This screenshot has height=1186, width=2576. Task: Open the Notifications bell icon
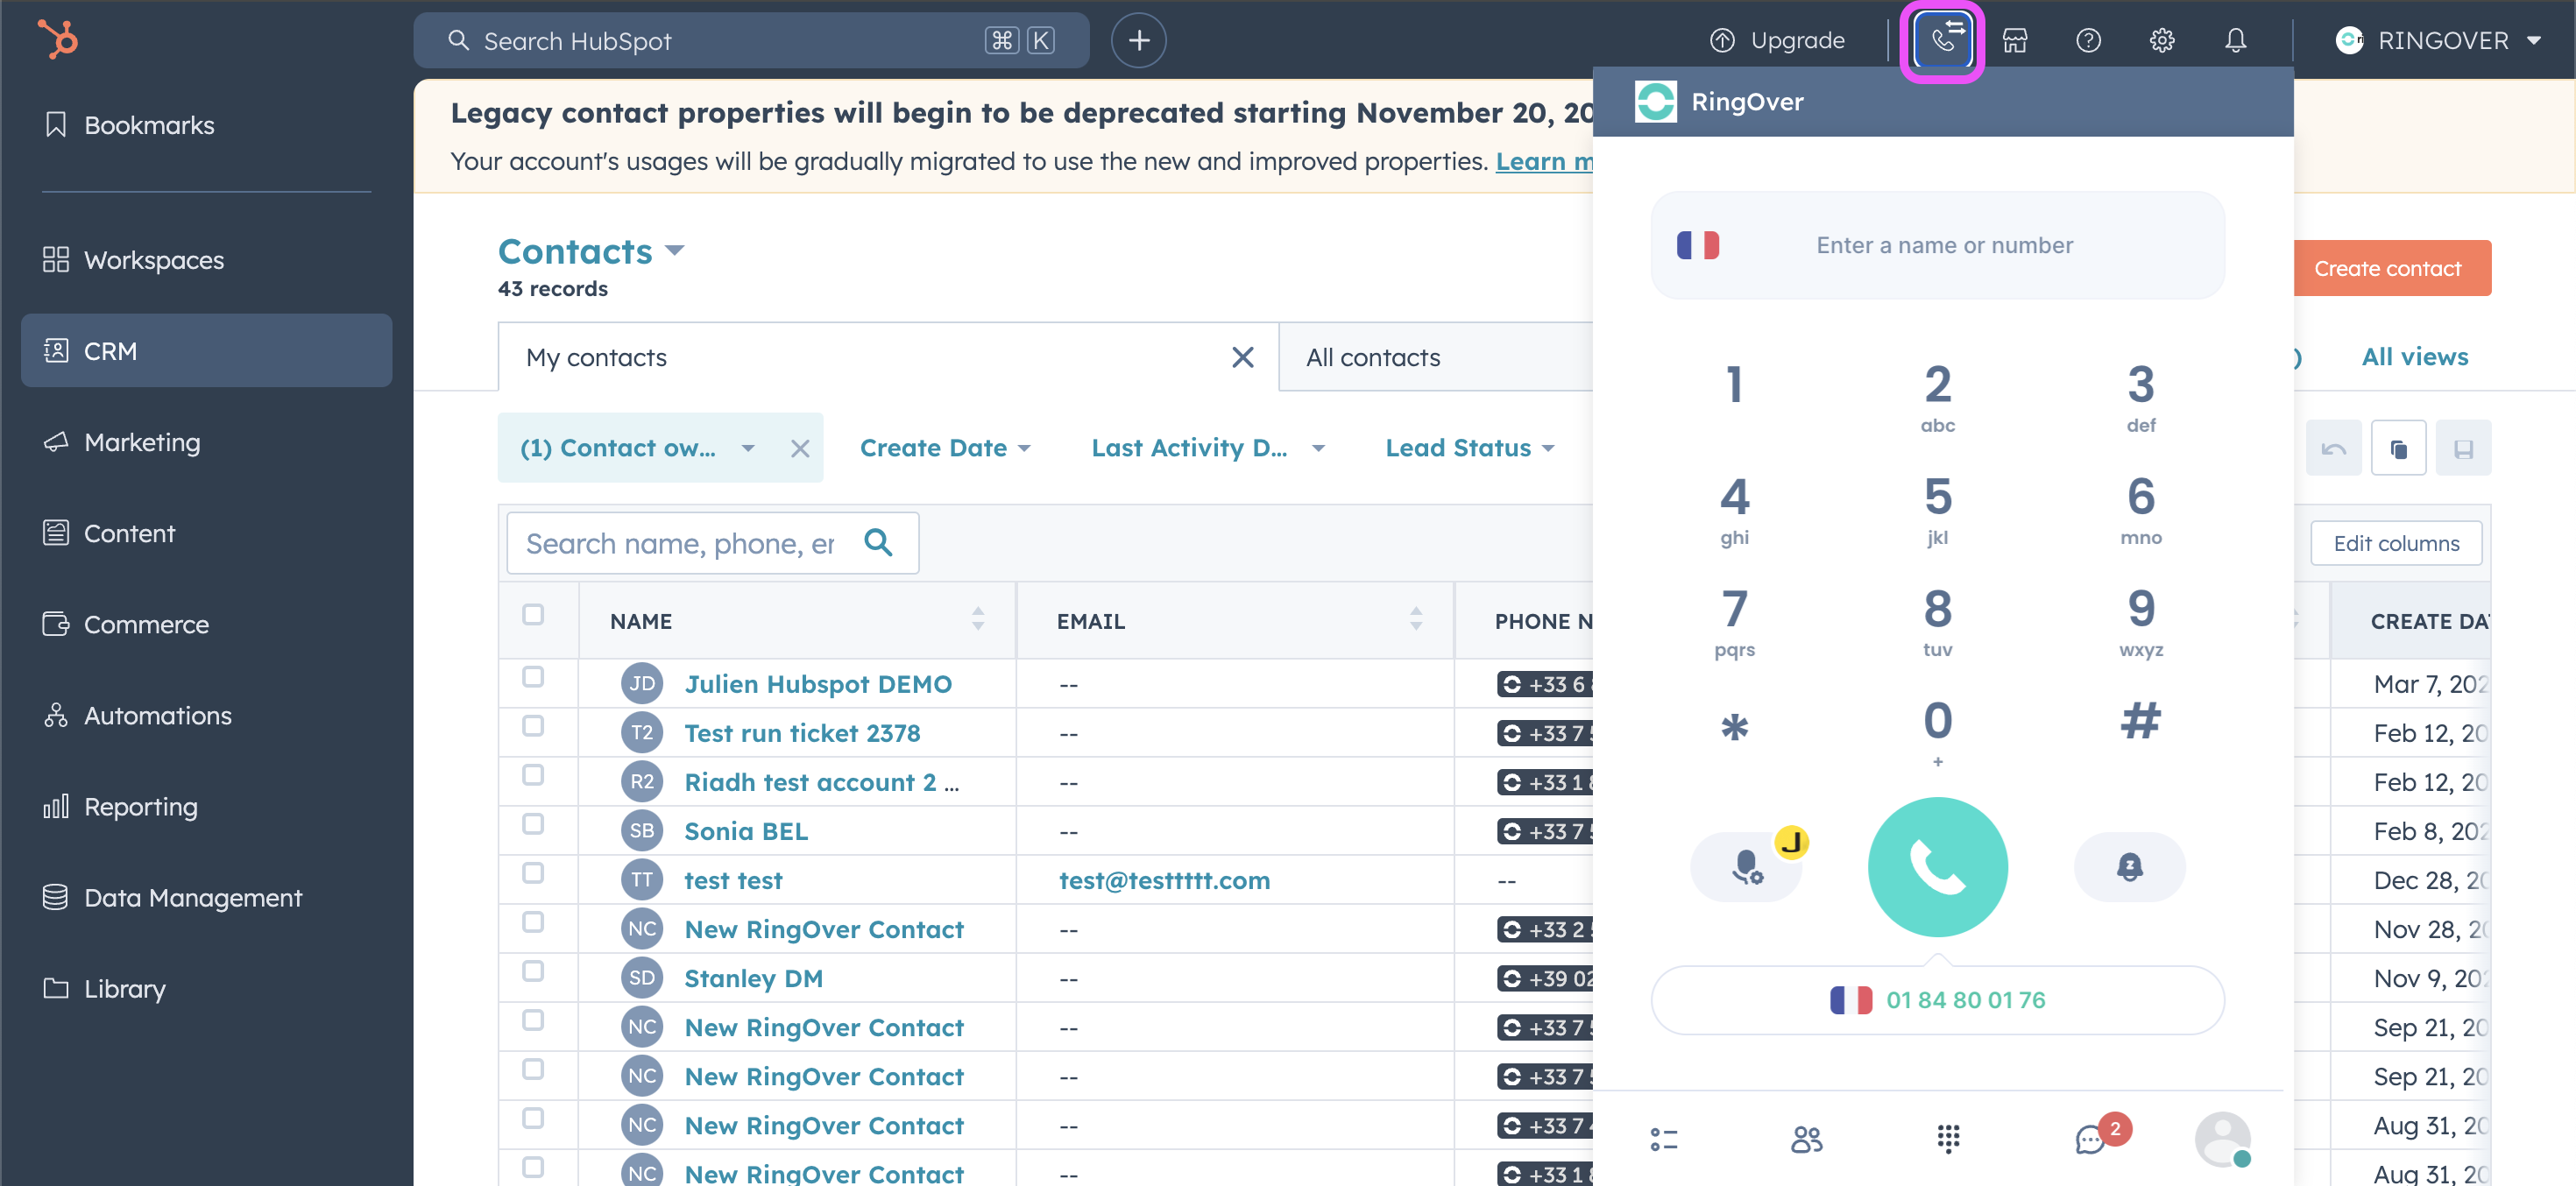(2235, 40)
